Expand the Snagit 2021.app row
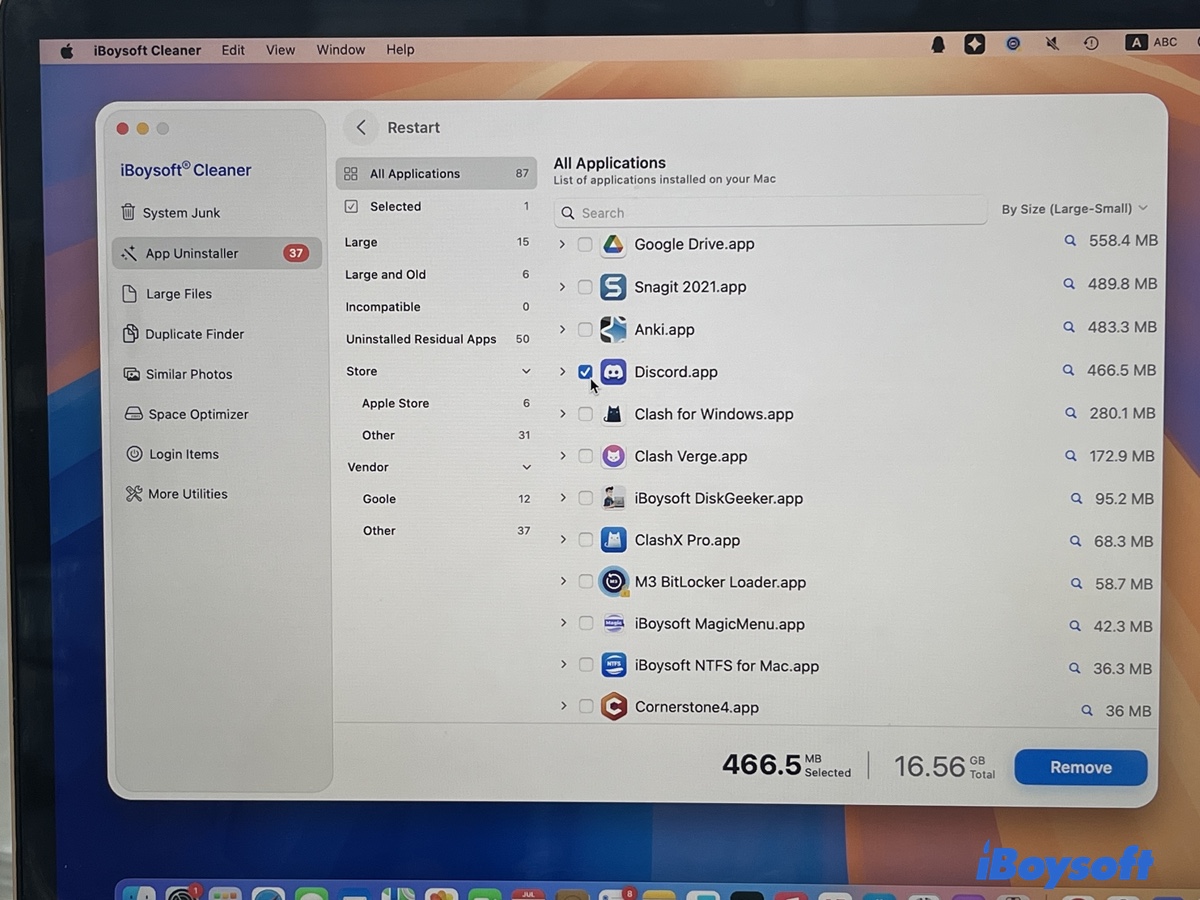The height and width of the screenshot is (900, 1200). [562, 287]
